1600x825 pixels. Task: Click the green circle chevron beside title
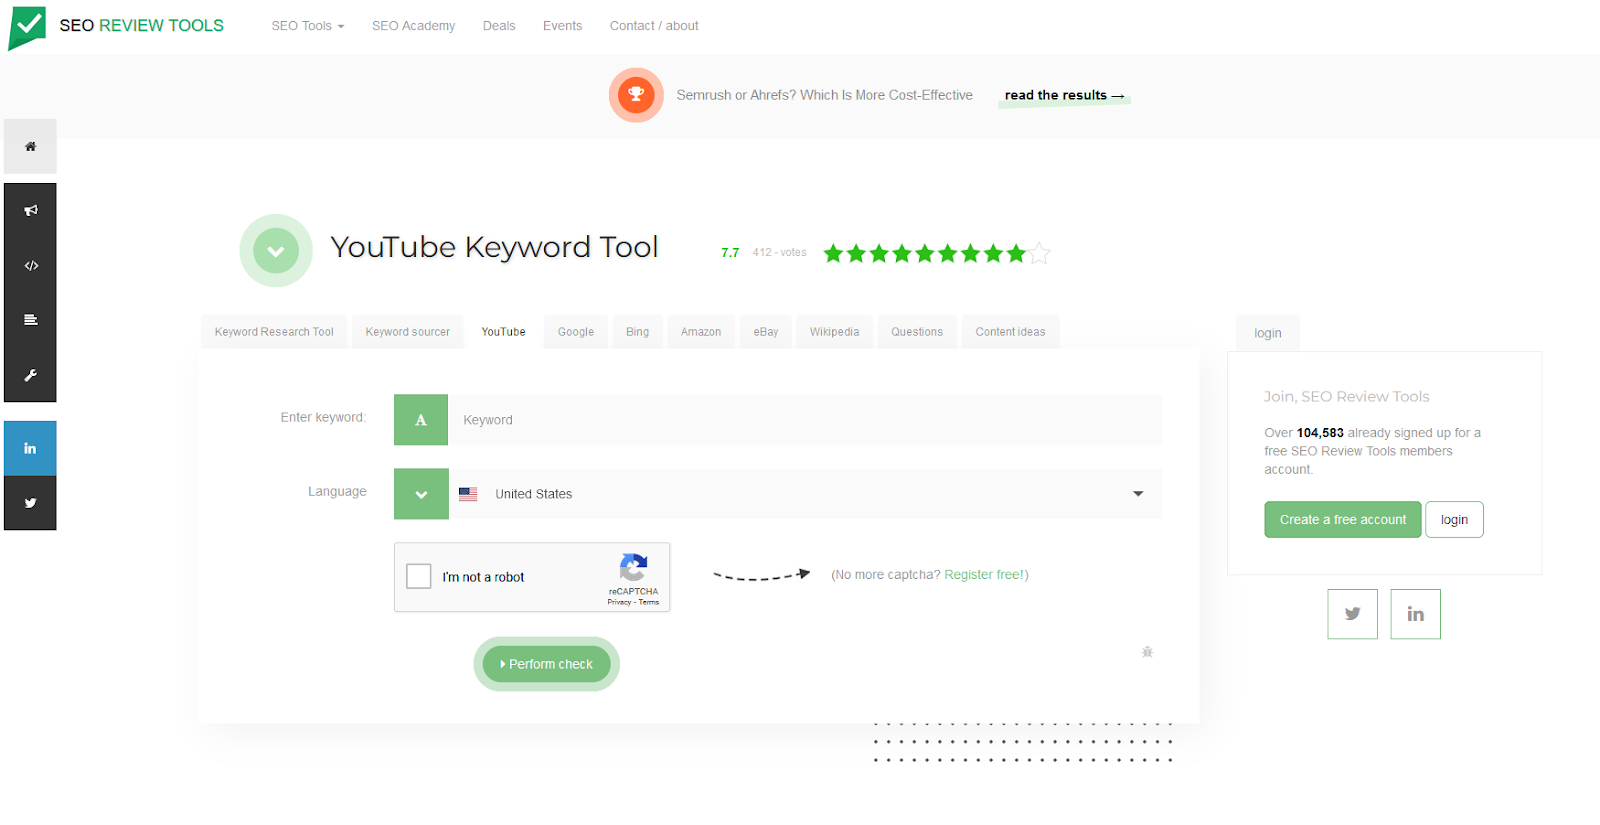276,251
